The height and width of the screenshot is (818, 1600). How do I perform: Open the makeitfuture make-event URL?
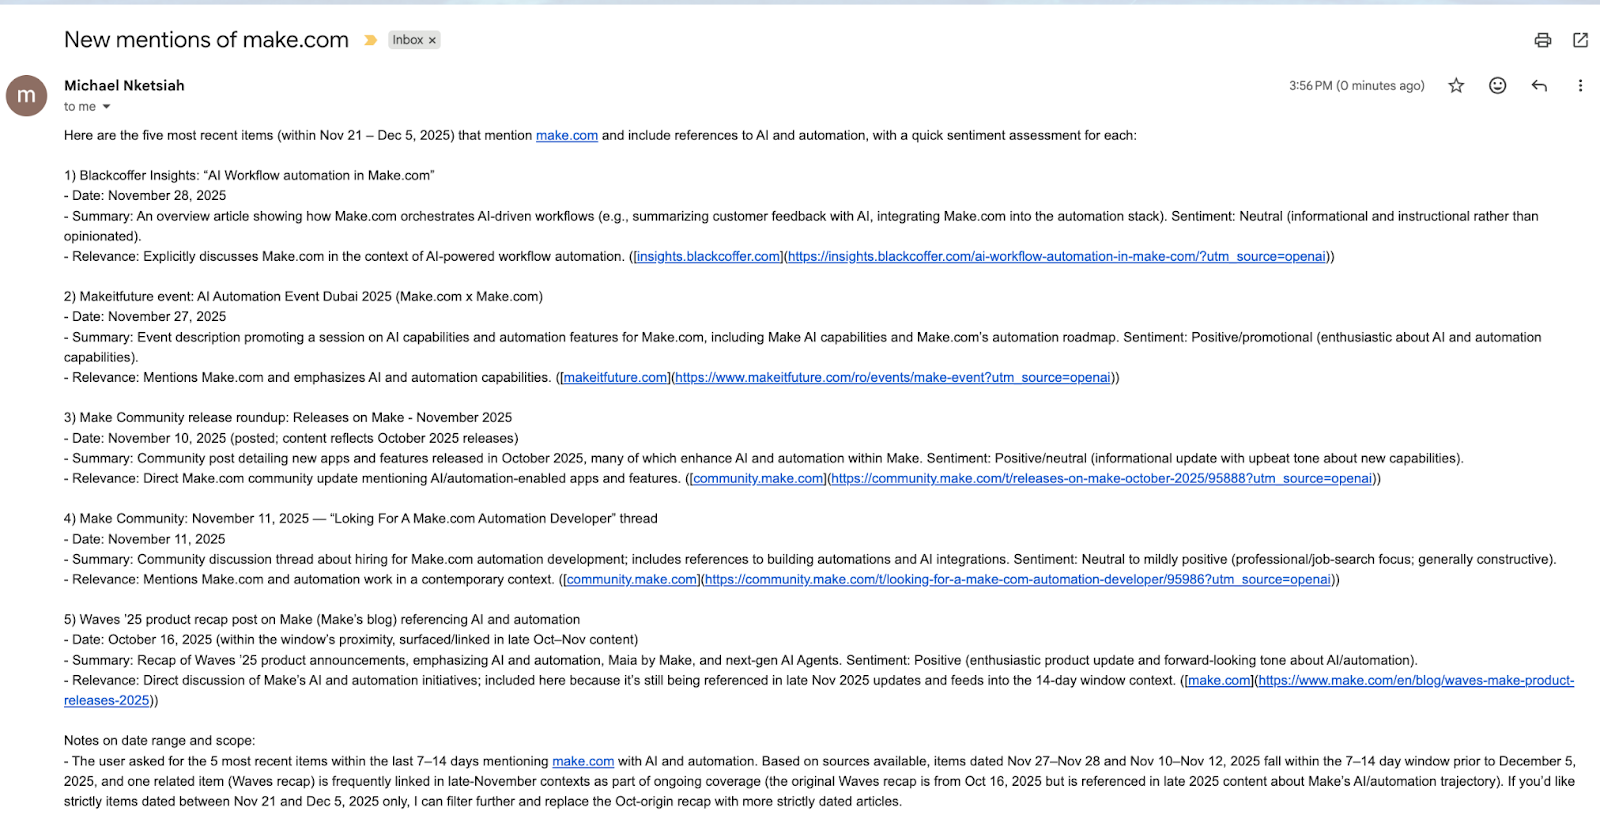pyautogui.click(x=893, y=378)
